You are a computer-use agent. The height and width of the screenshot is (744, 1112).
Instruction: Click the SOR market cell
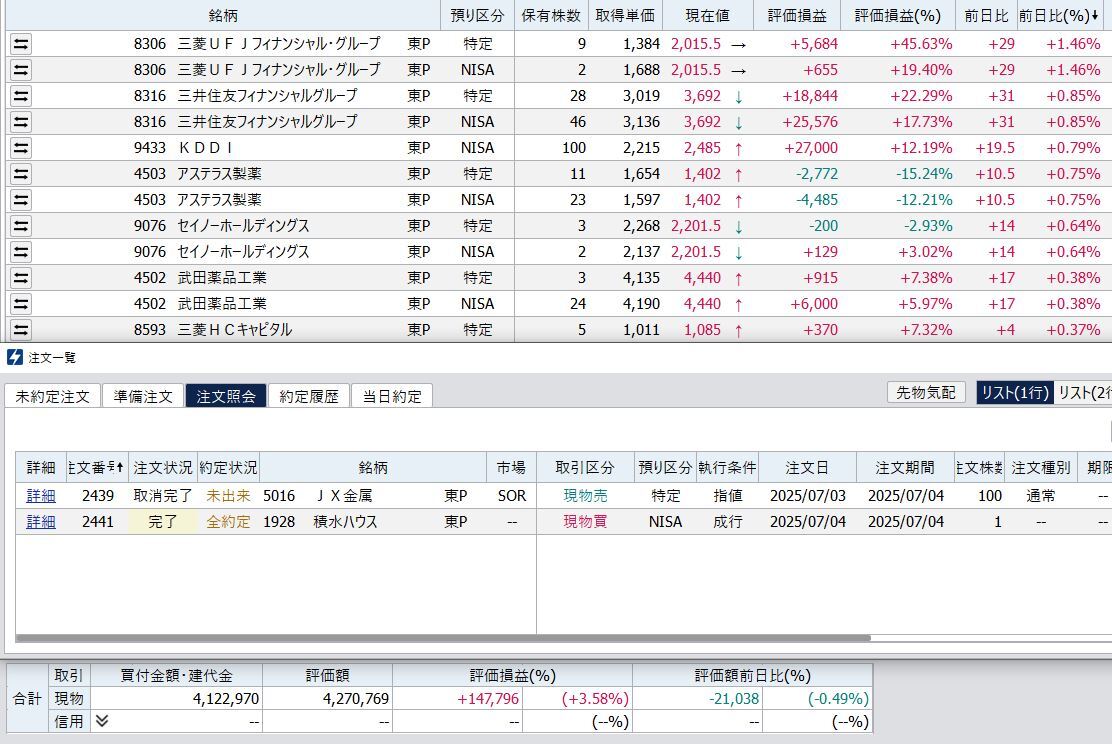[512, 496]
